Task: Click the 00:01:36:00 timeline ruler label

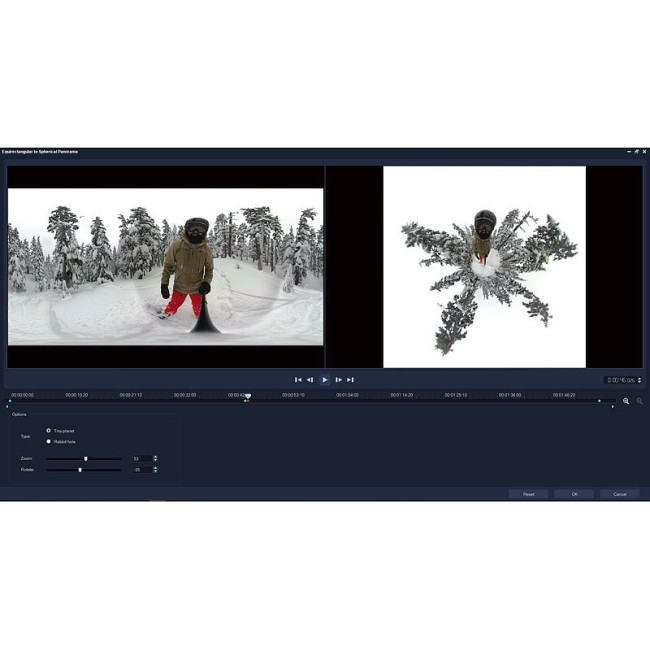Action: pyautogui.click(x=510, y=395)
